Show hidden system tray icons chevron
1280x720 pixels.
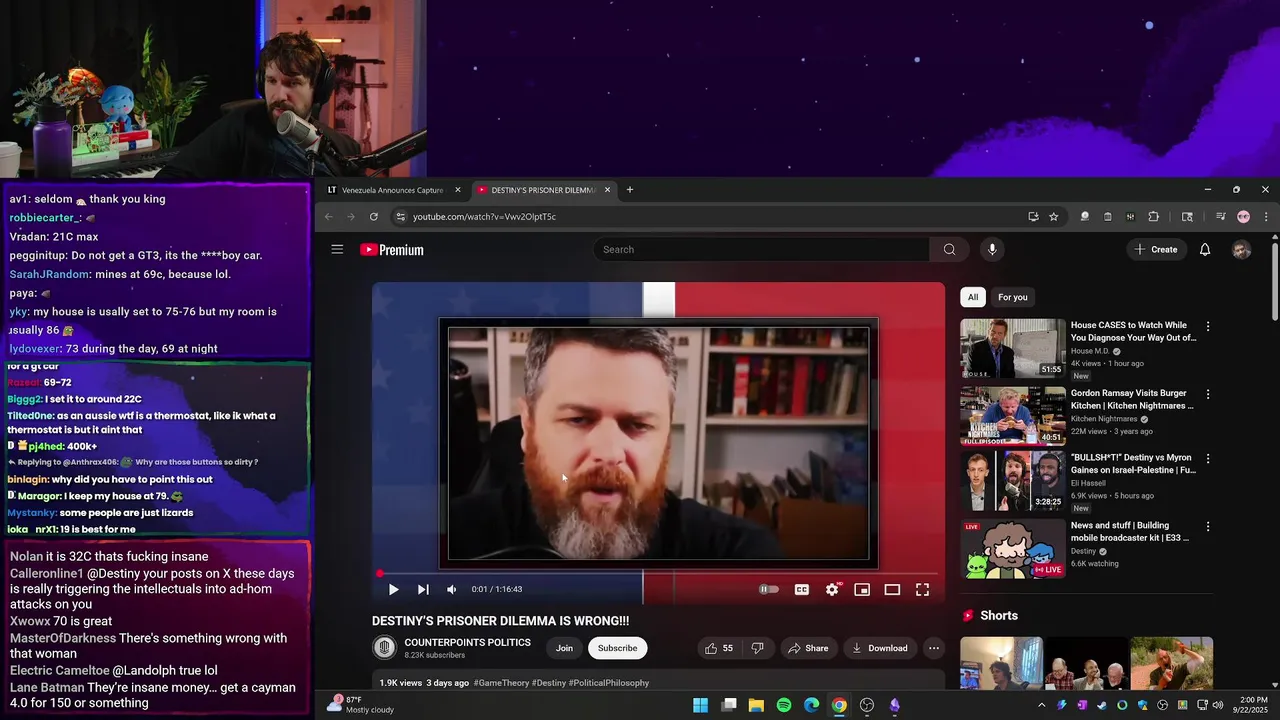pyautogui.click(x=1041, y=706)
